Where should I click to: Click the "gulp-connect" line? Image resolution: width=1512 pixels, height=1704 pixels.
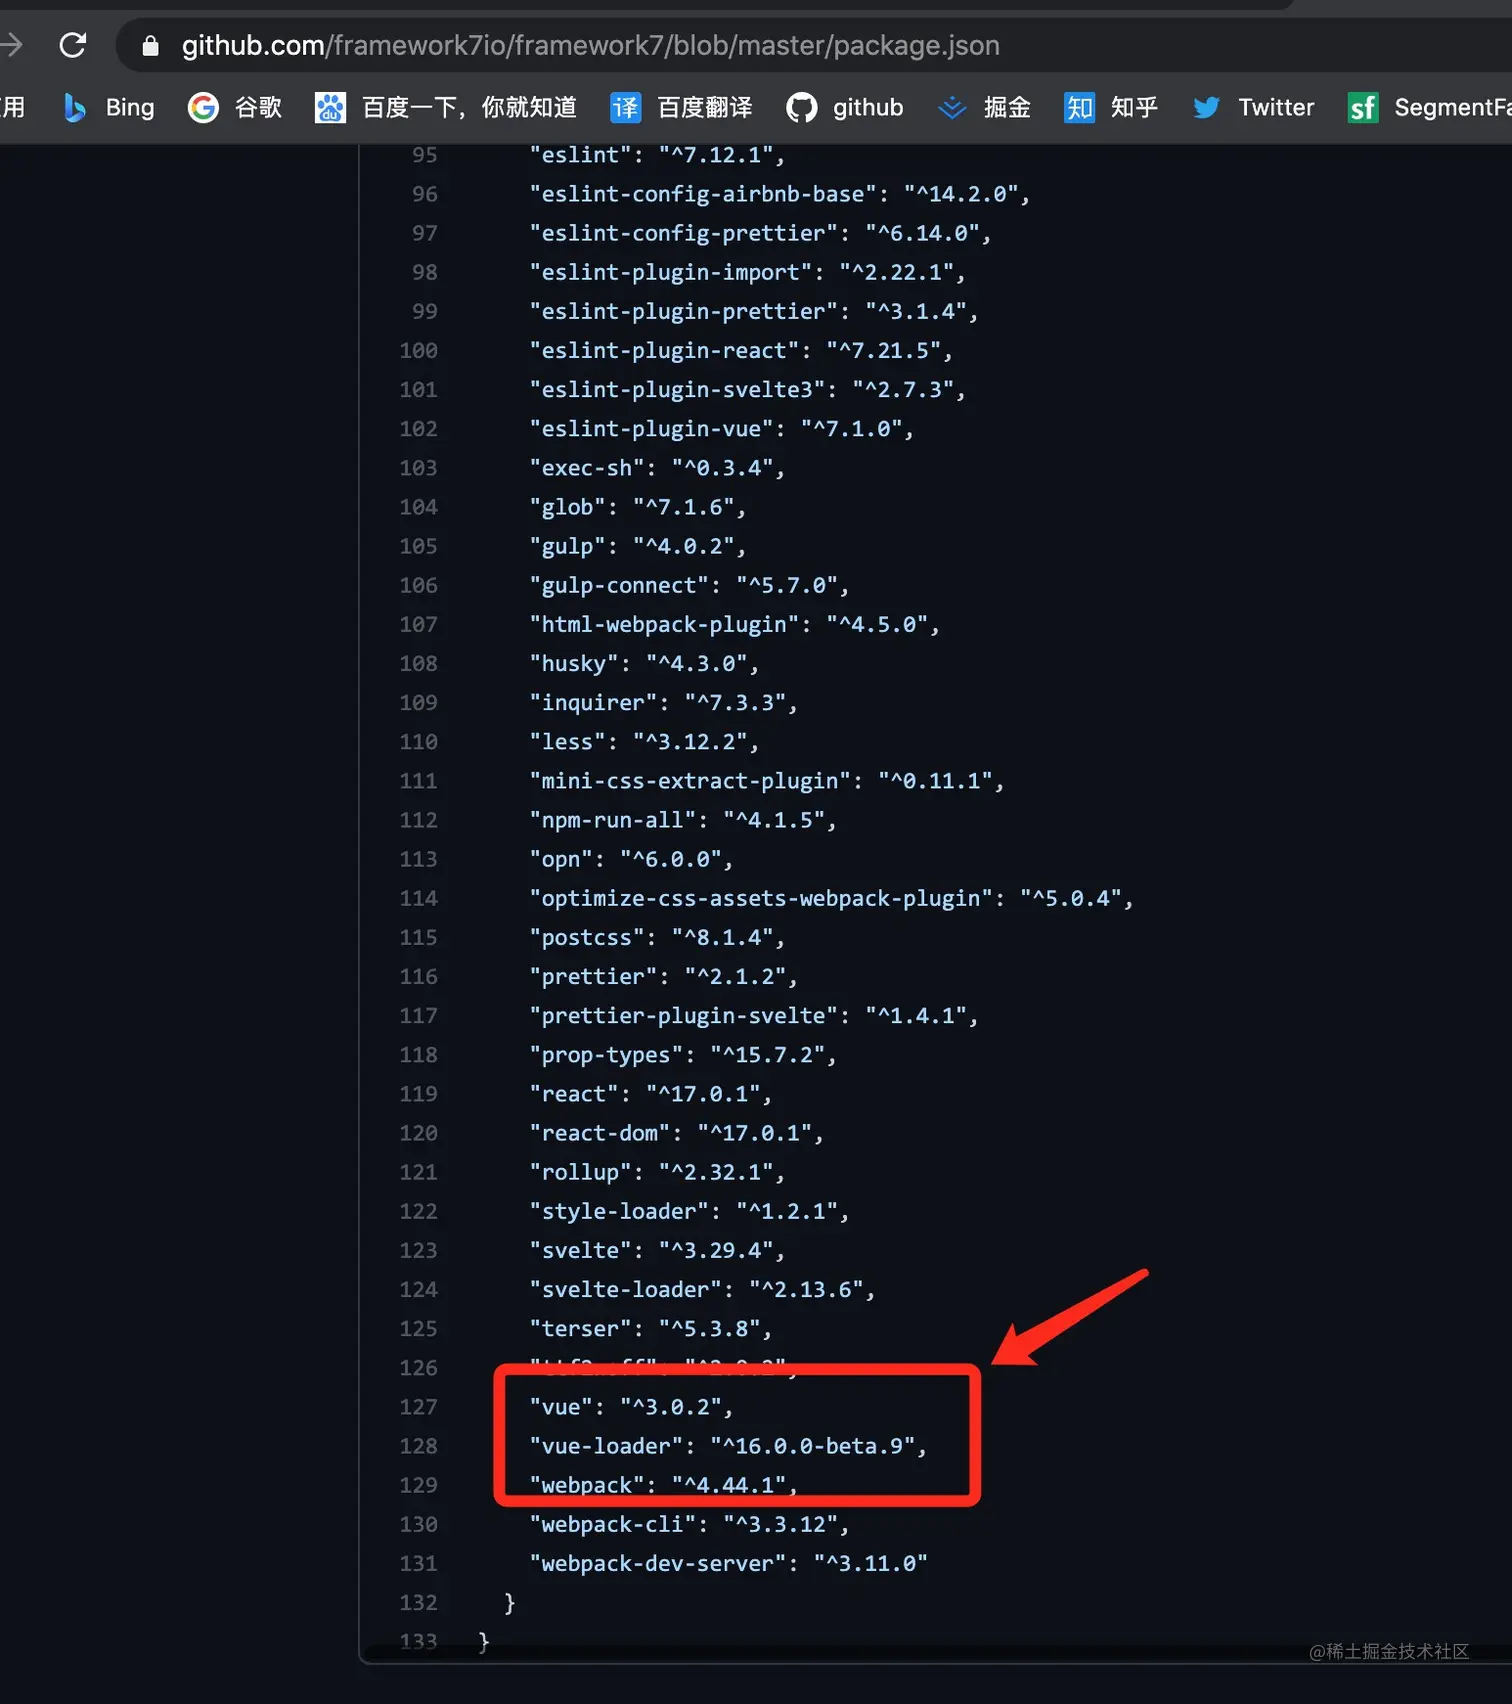(x=689, y=585)
